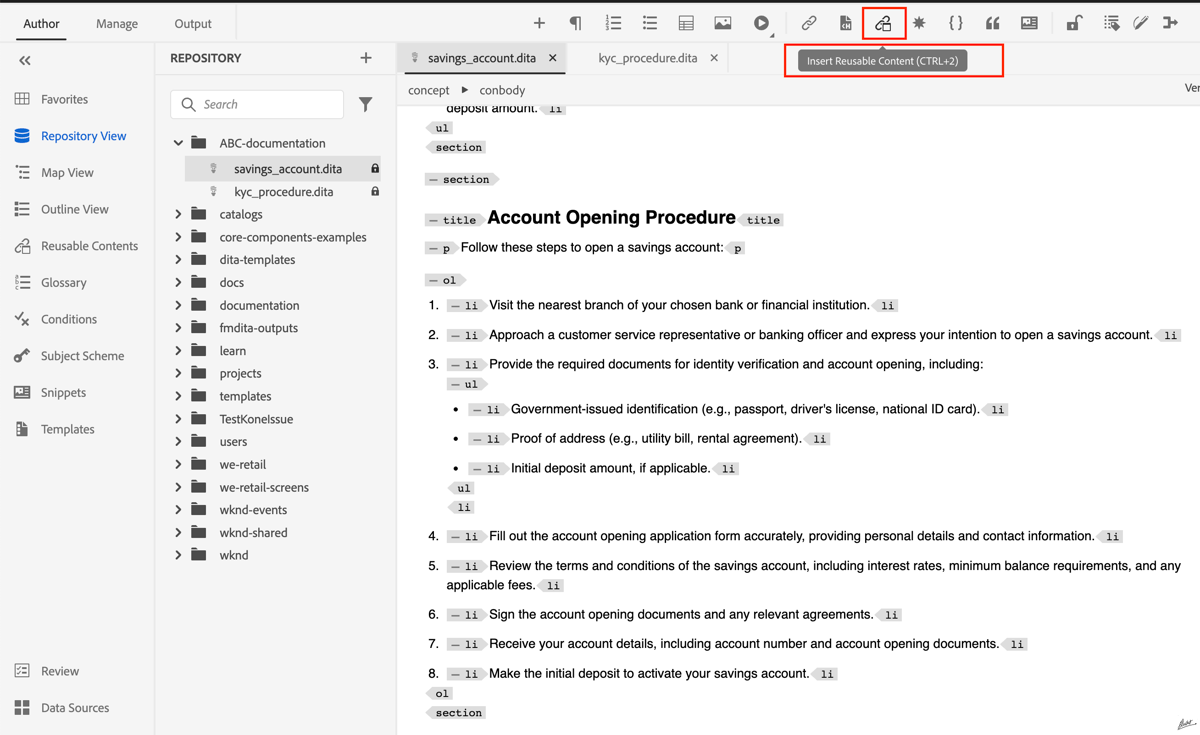Insert an image into the document
Image resolution: width=1200 pixels, height=735 pixels.
(x=724, y=22)
